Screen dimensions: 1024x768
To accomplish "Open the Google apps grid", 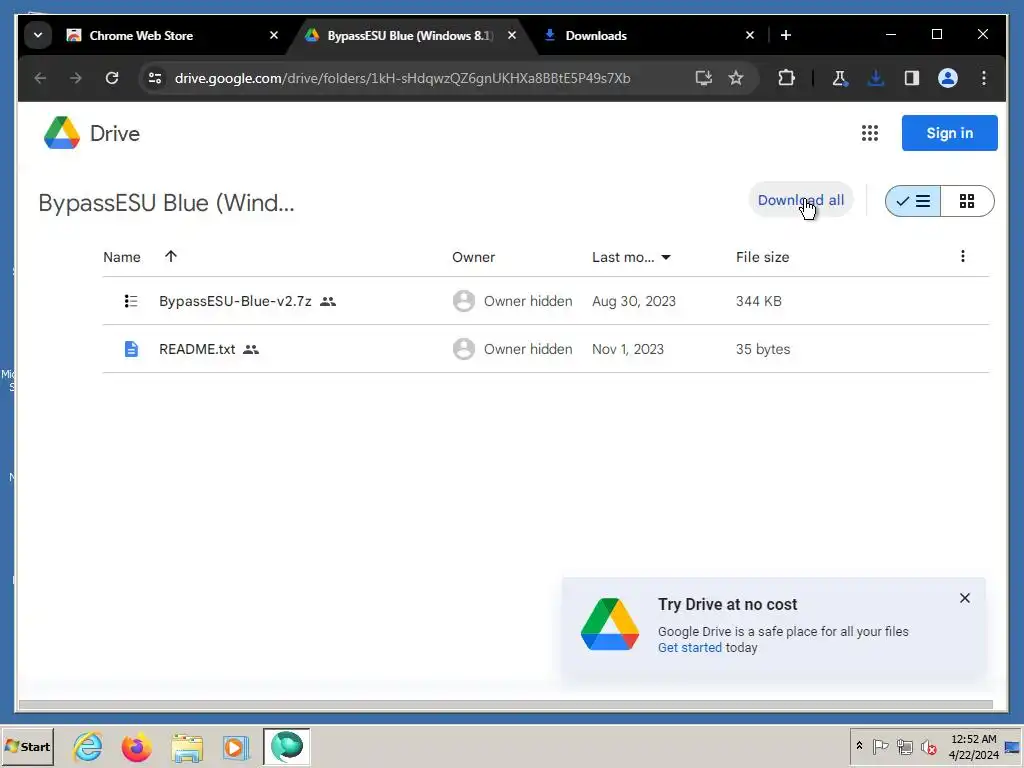I will [x=869, y=133].
